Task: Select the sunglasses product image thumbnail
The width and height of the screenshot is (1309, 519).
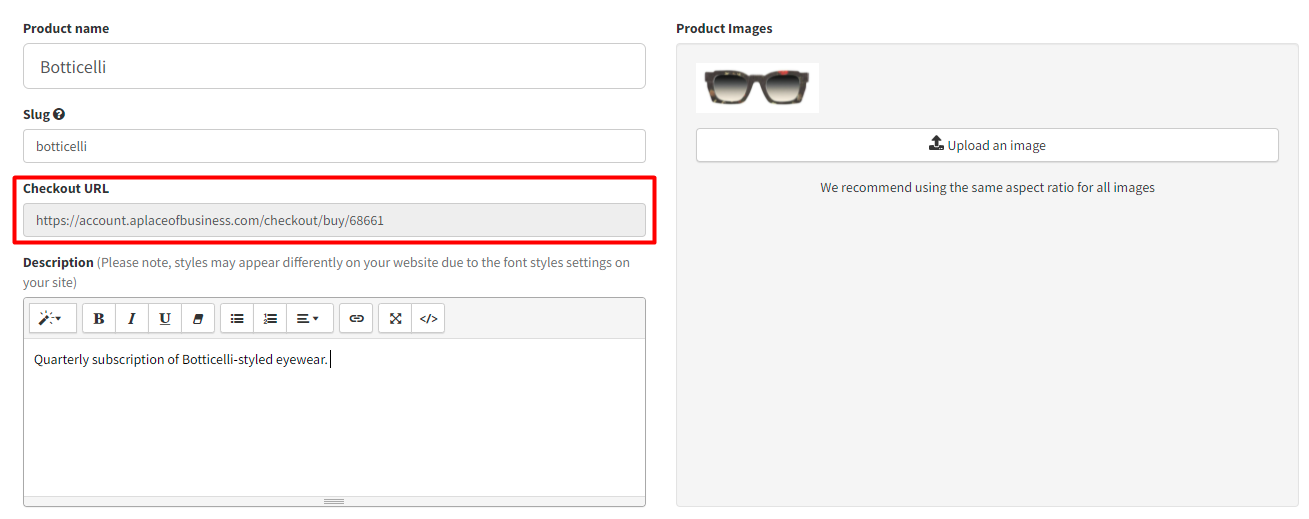Action: point(757,87)
